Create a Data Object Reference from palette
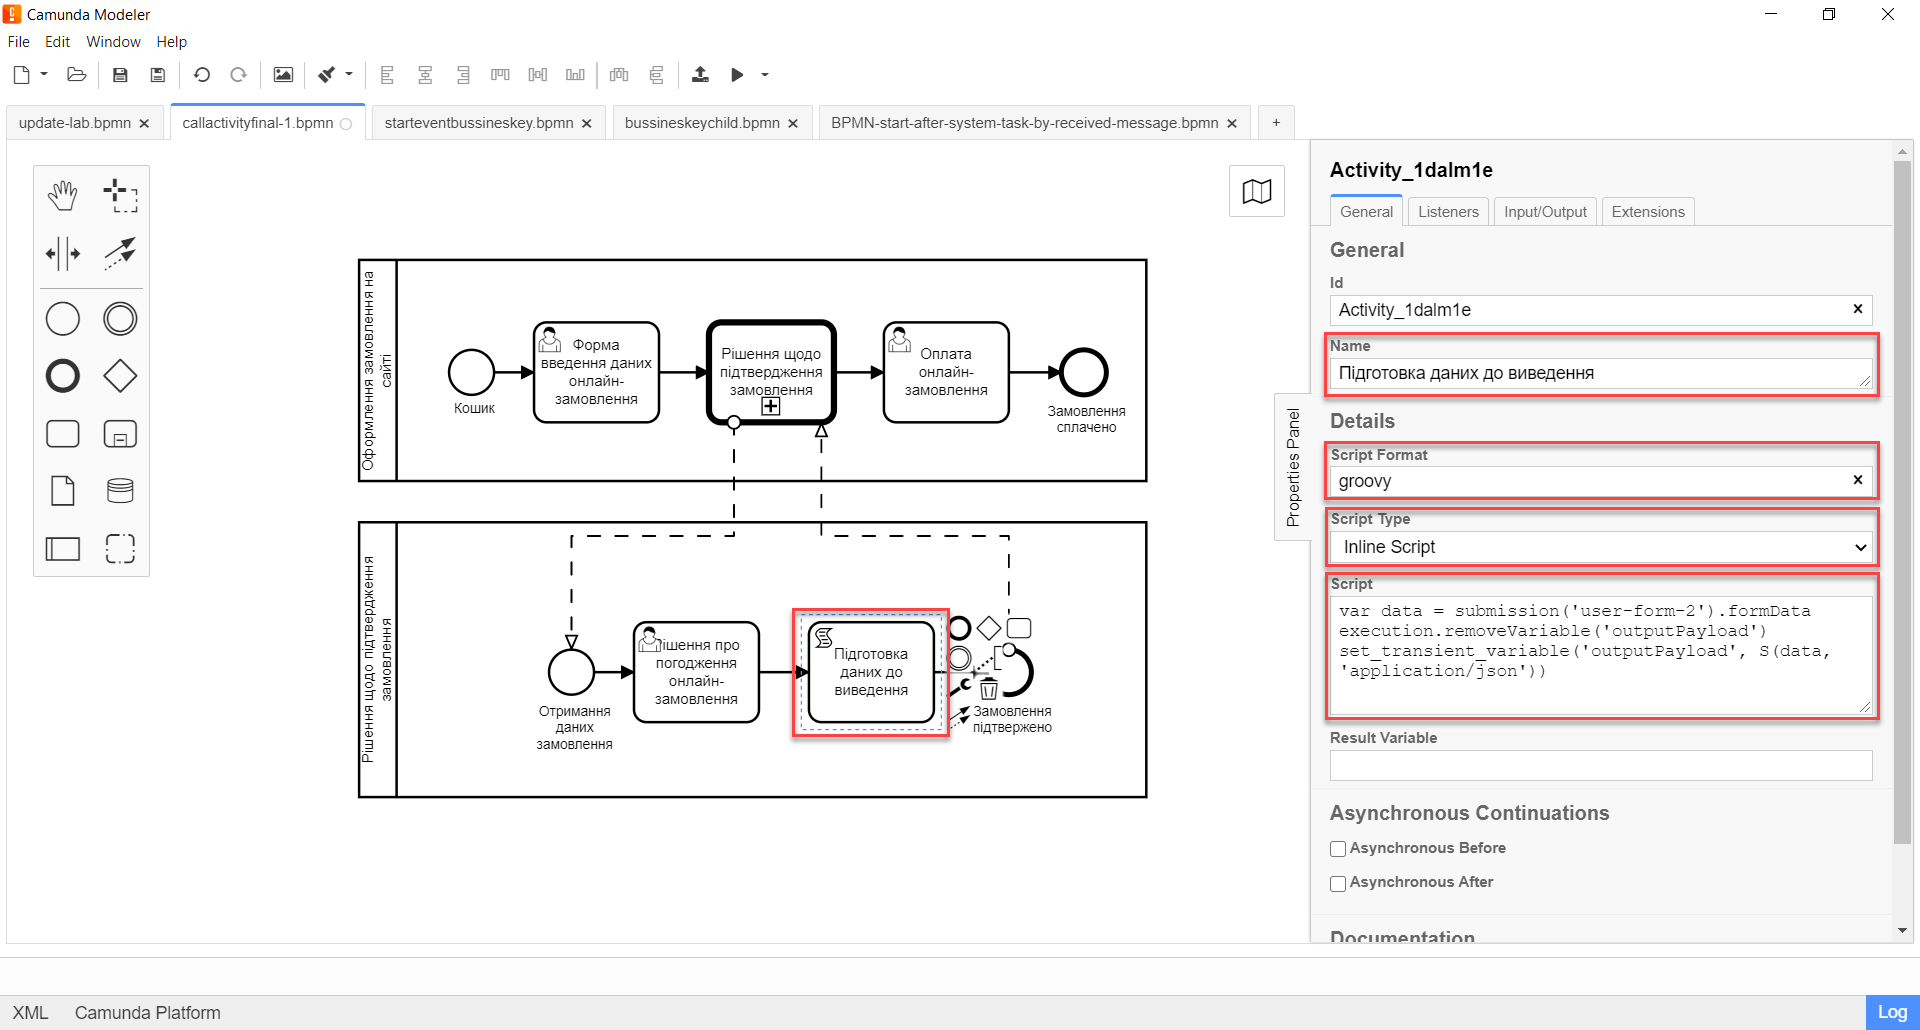1920x1030 pixels. click(63, 491)
